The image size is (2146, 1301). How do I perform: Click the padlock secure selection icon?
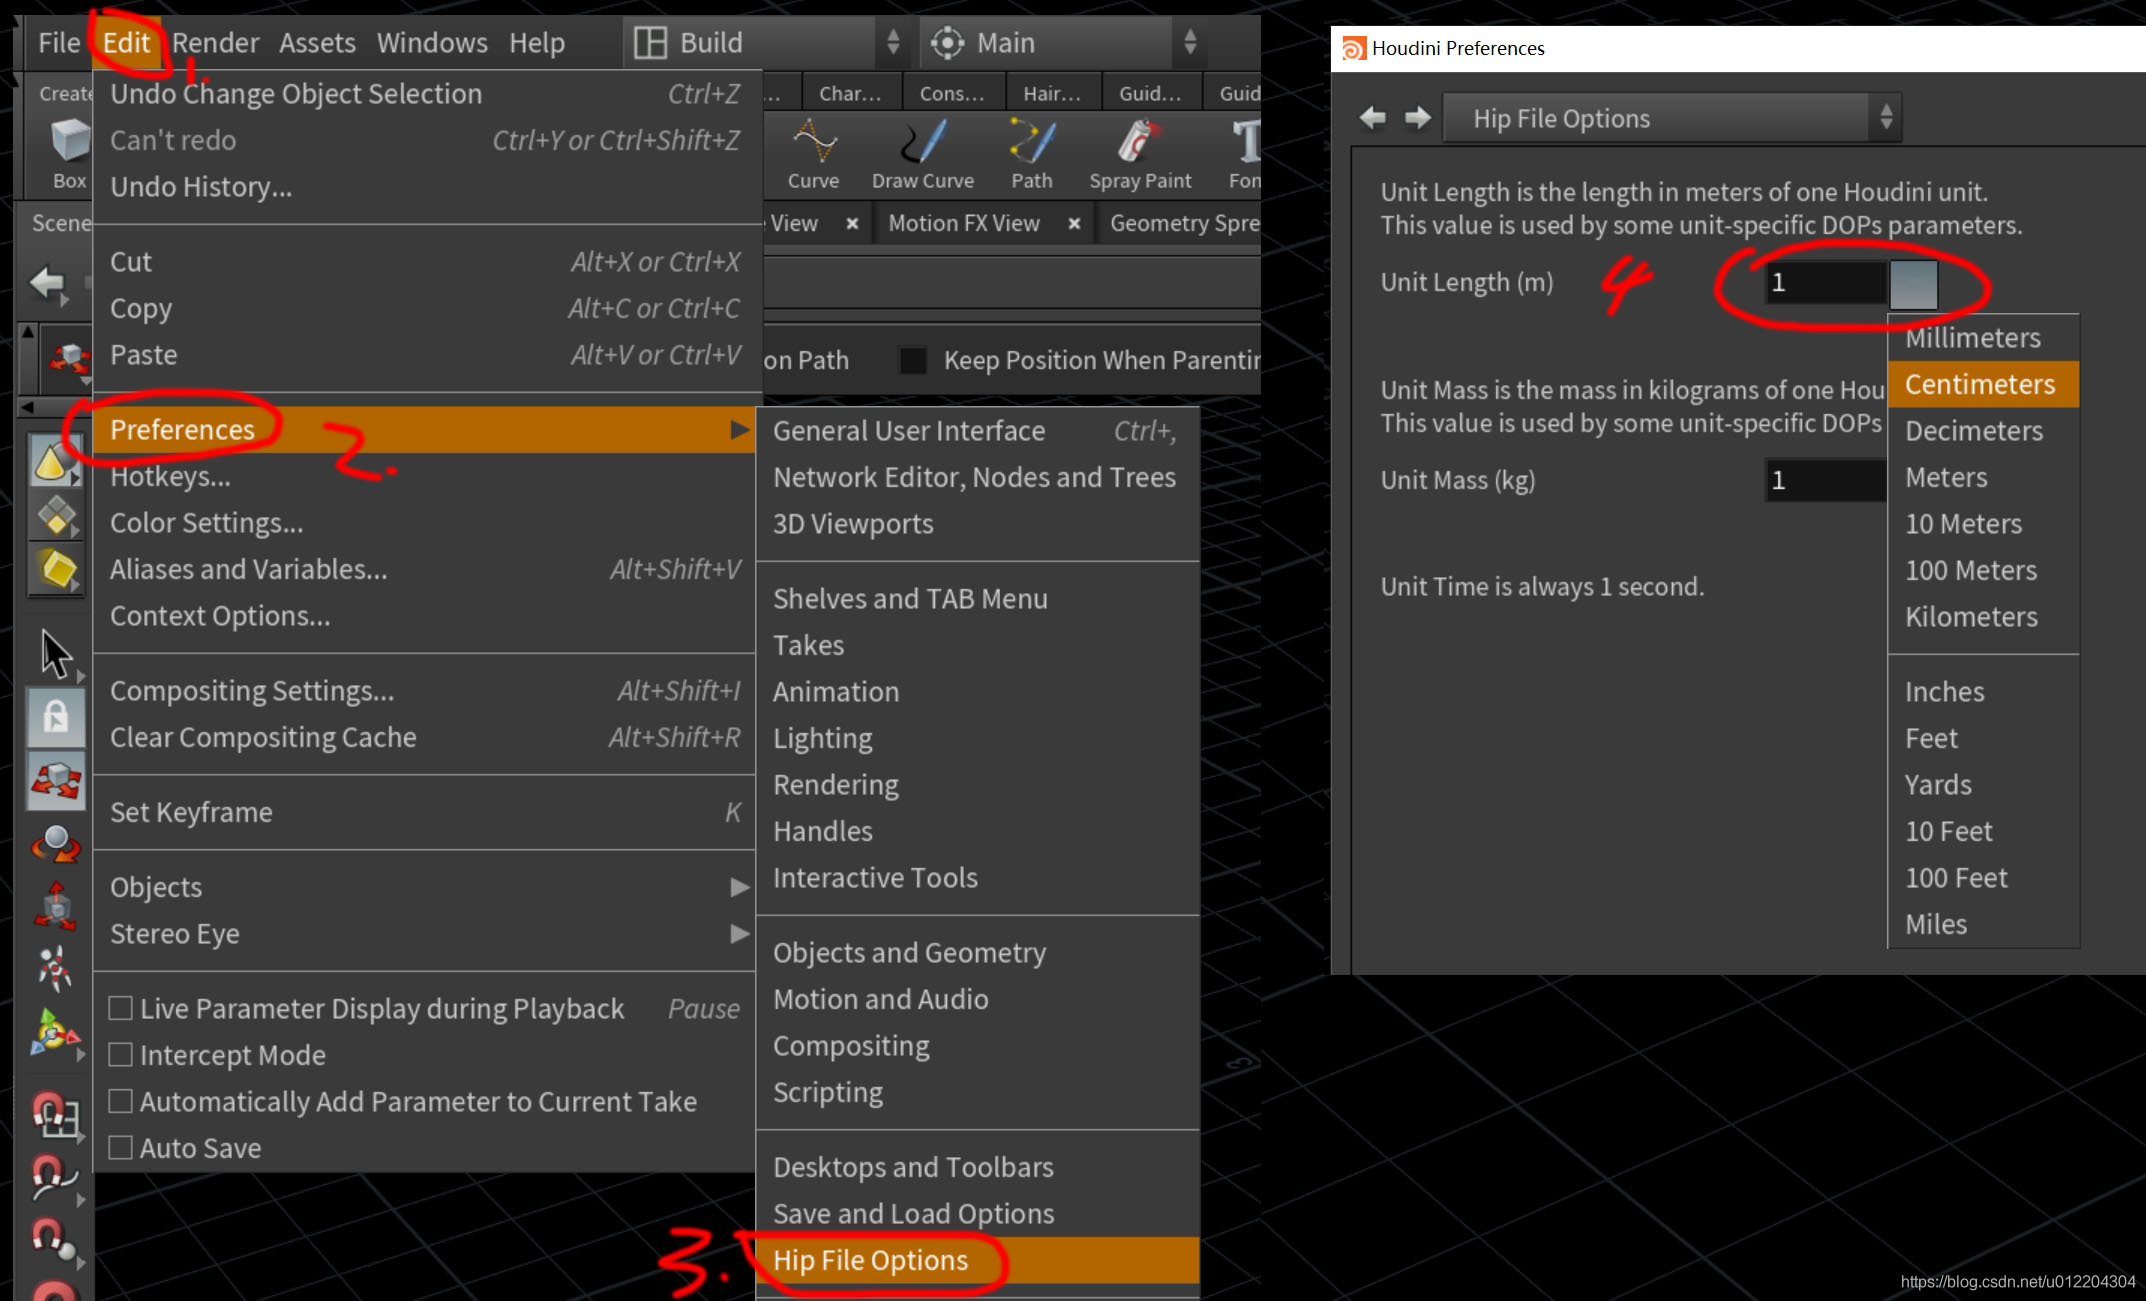(x=56, y=717)
